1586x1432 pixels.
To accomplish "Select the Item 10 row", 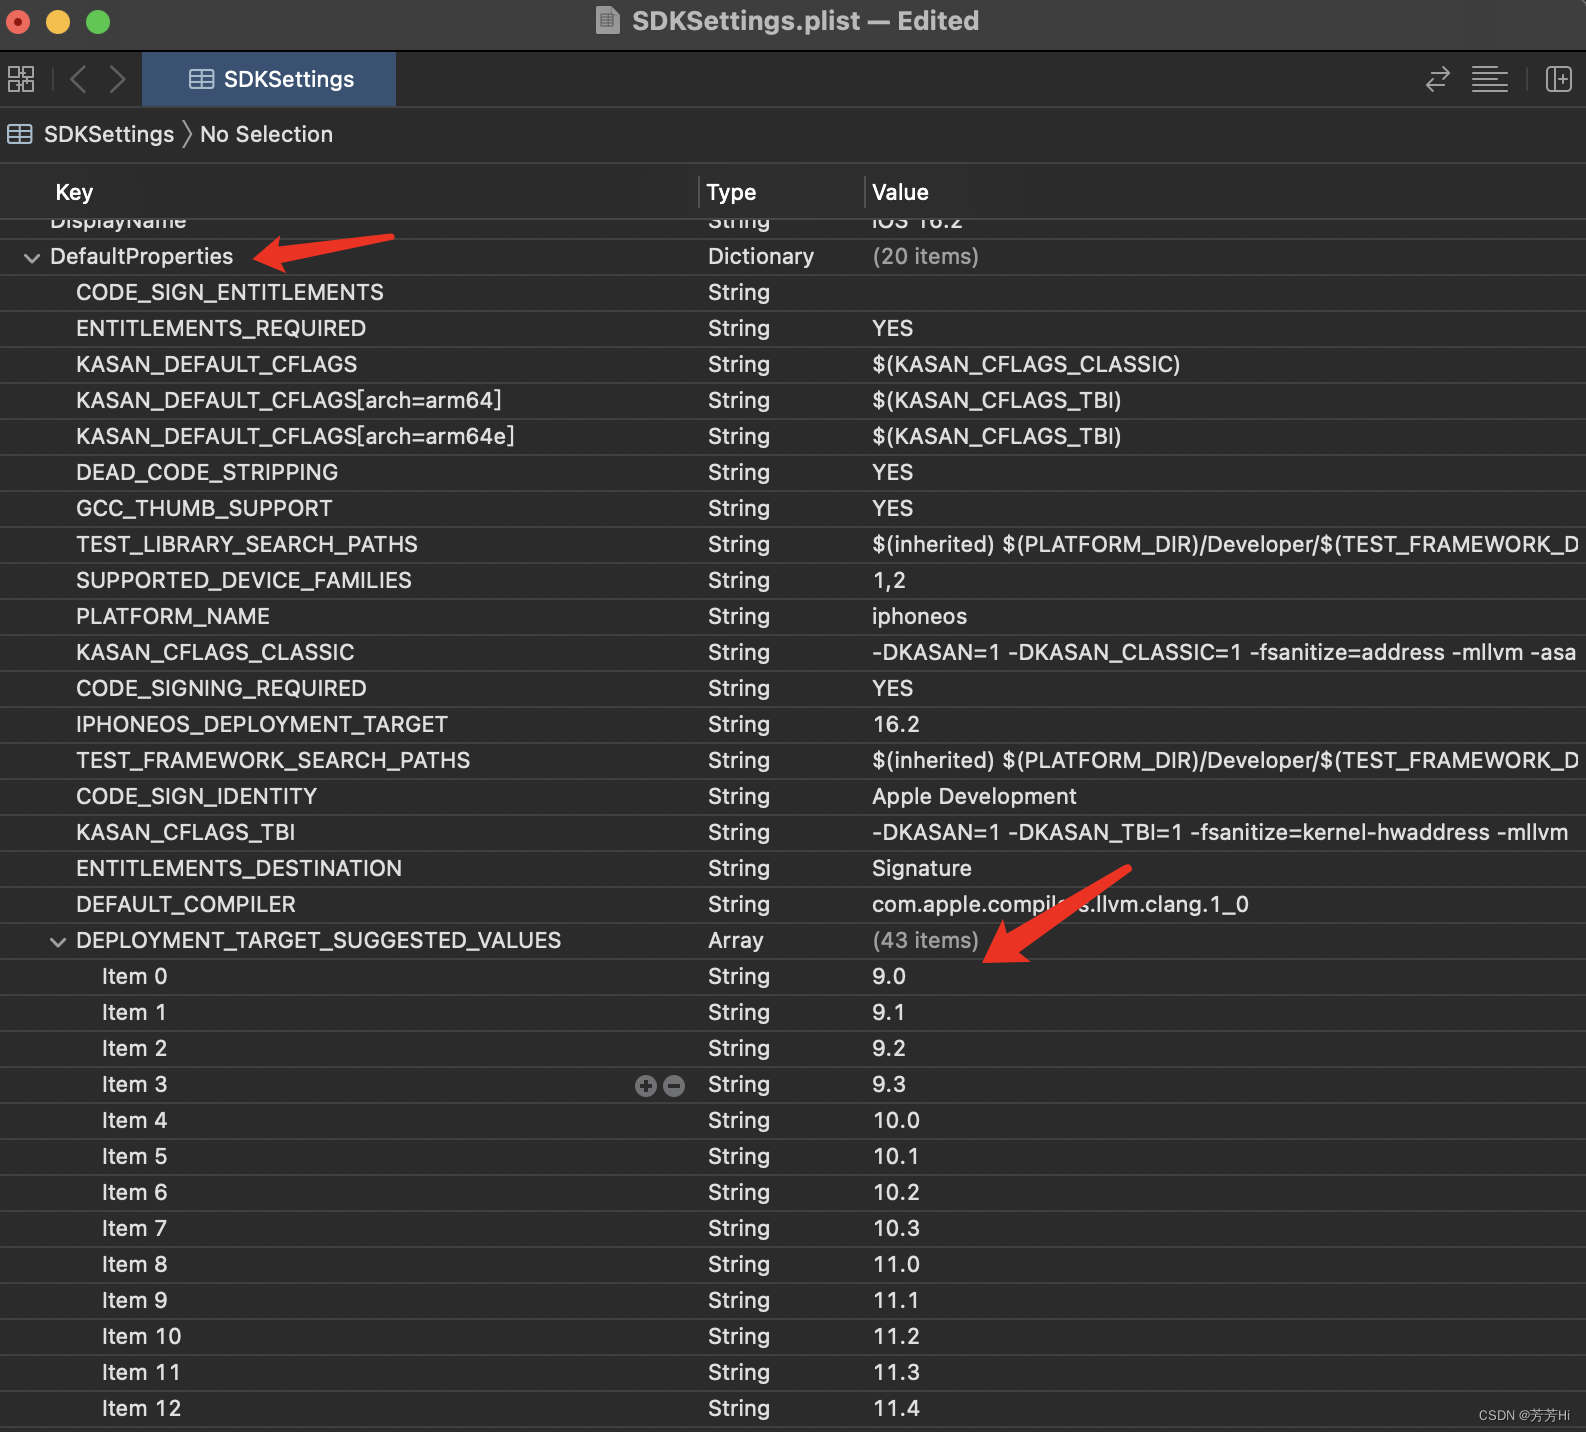I will click(x=793, y=1336).
